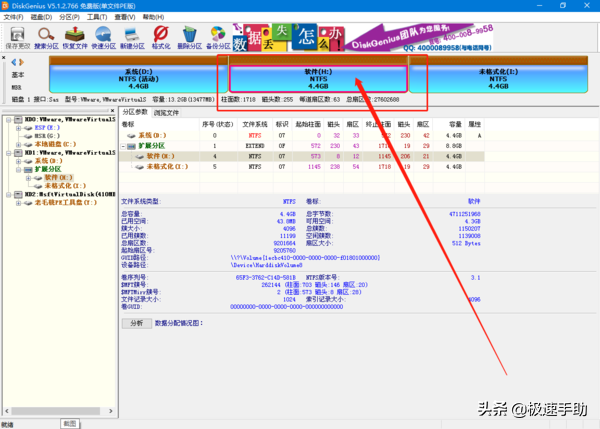Image resolution: width=600 pixels, height=429 pixels.
Task: Launch the Recover Files tool
Action: click(75, 38)
